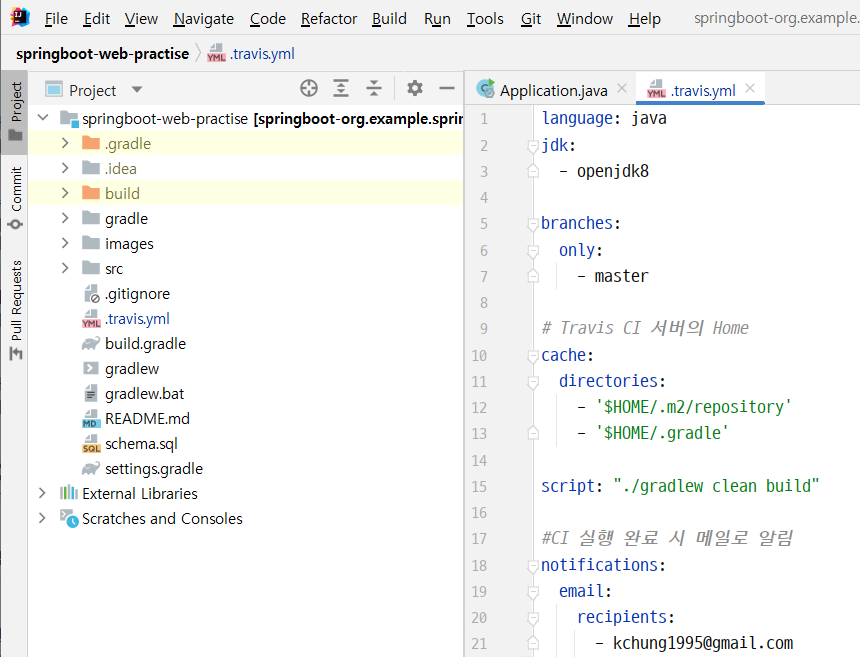Click Expand All icon in Project panel
860x657 pixels.
tap(341, 88)
